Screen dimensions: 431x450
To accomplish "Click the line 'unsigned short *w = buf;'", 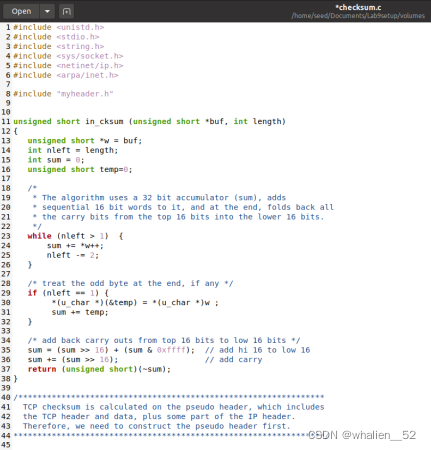I will click(85, 141).
